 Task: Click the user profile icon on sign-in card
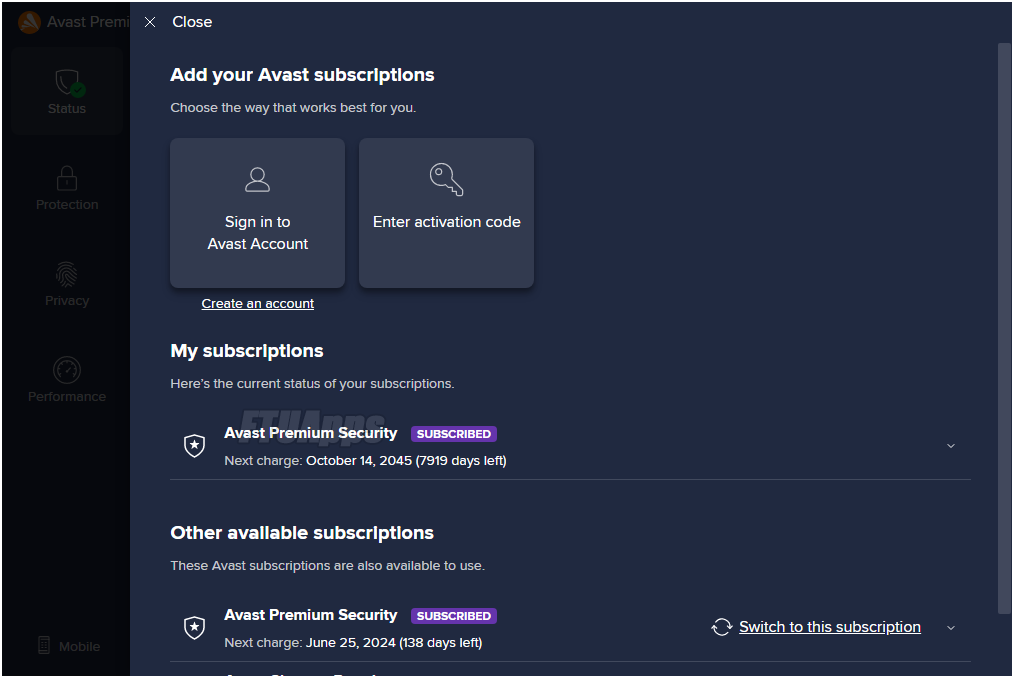[257, 180]
